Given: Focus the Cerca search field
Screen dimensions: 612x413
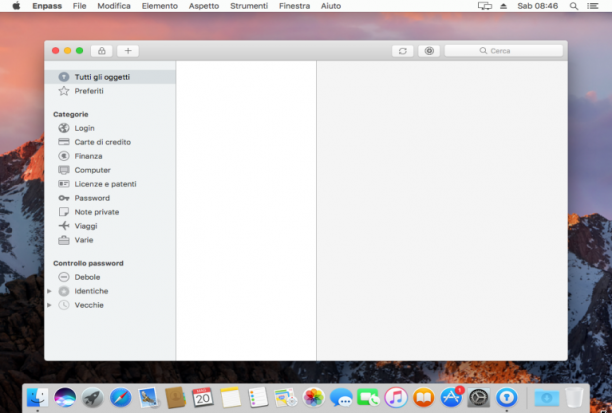Looking at the screenshot, I should [503, 51].
